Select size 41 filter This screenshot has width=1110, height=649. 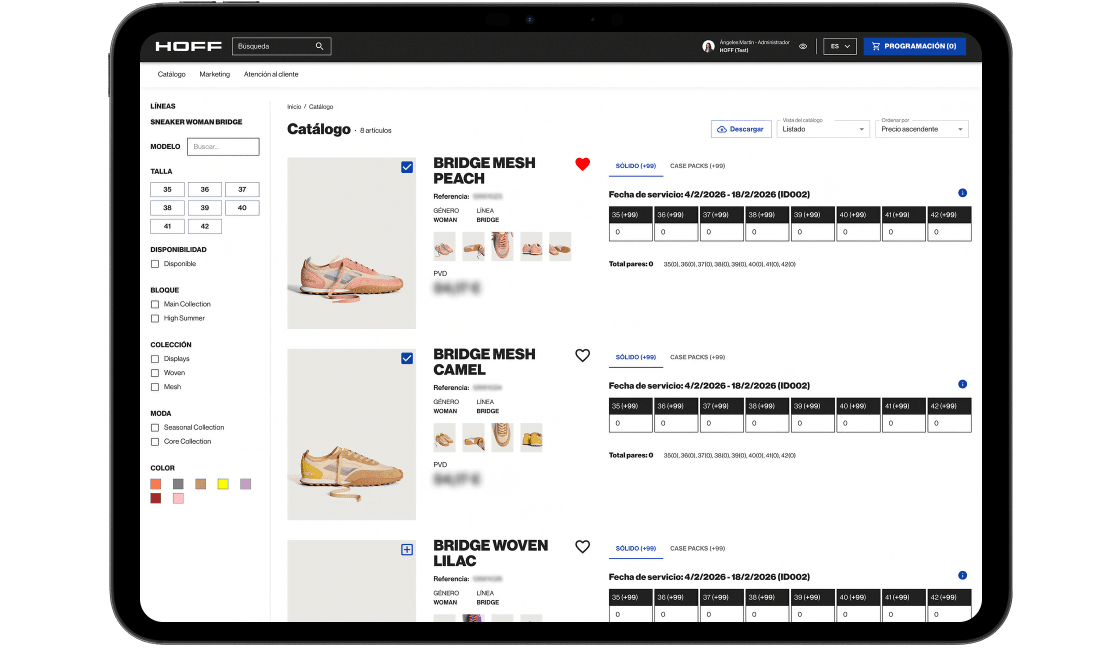coord(167,226)
